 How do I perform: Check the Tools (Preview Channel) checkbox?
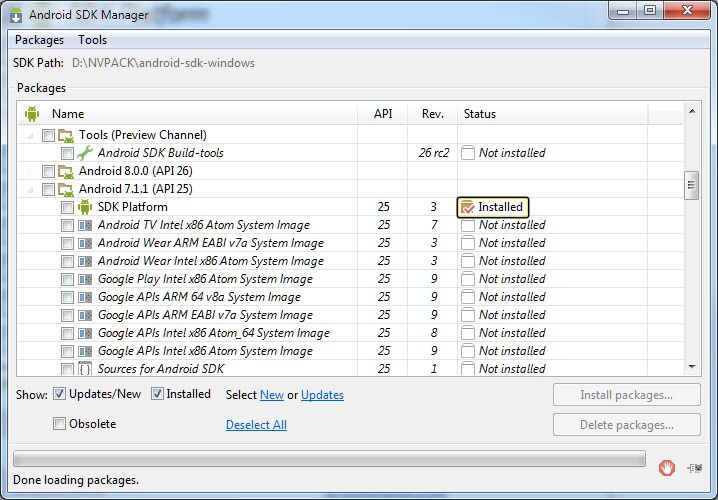[48, 136]
